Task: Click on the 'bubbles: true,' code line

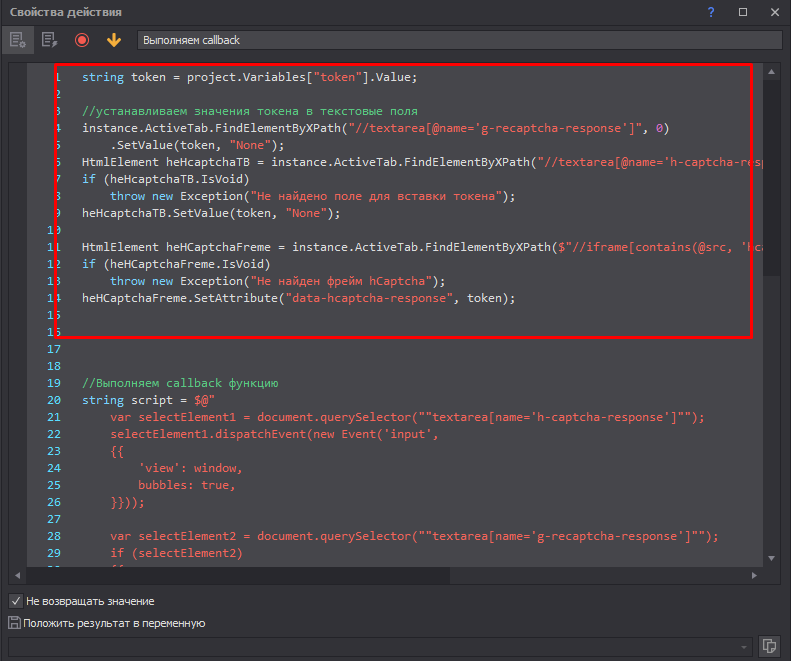Action: coord(187,485)
